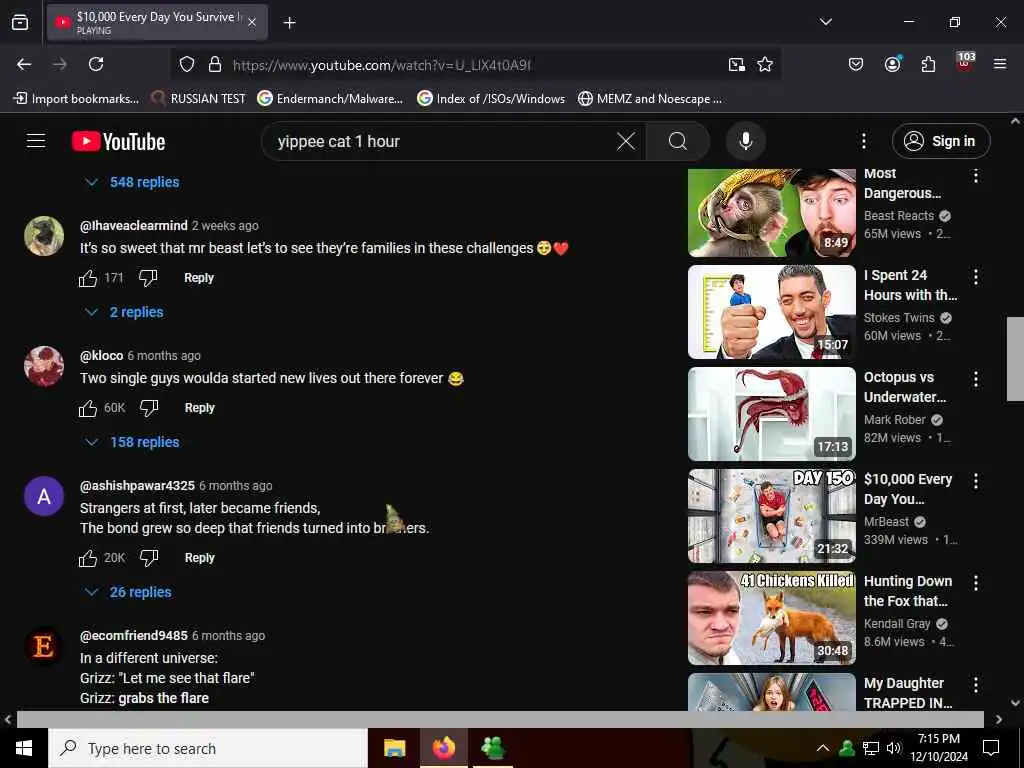
Task: Like the @kloco comment
Action: pyautogui.click(x=88, y=408)
